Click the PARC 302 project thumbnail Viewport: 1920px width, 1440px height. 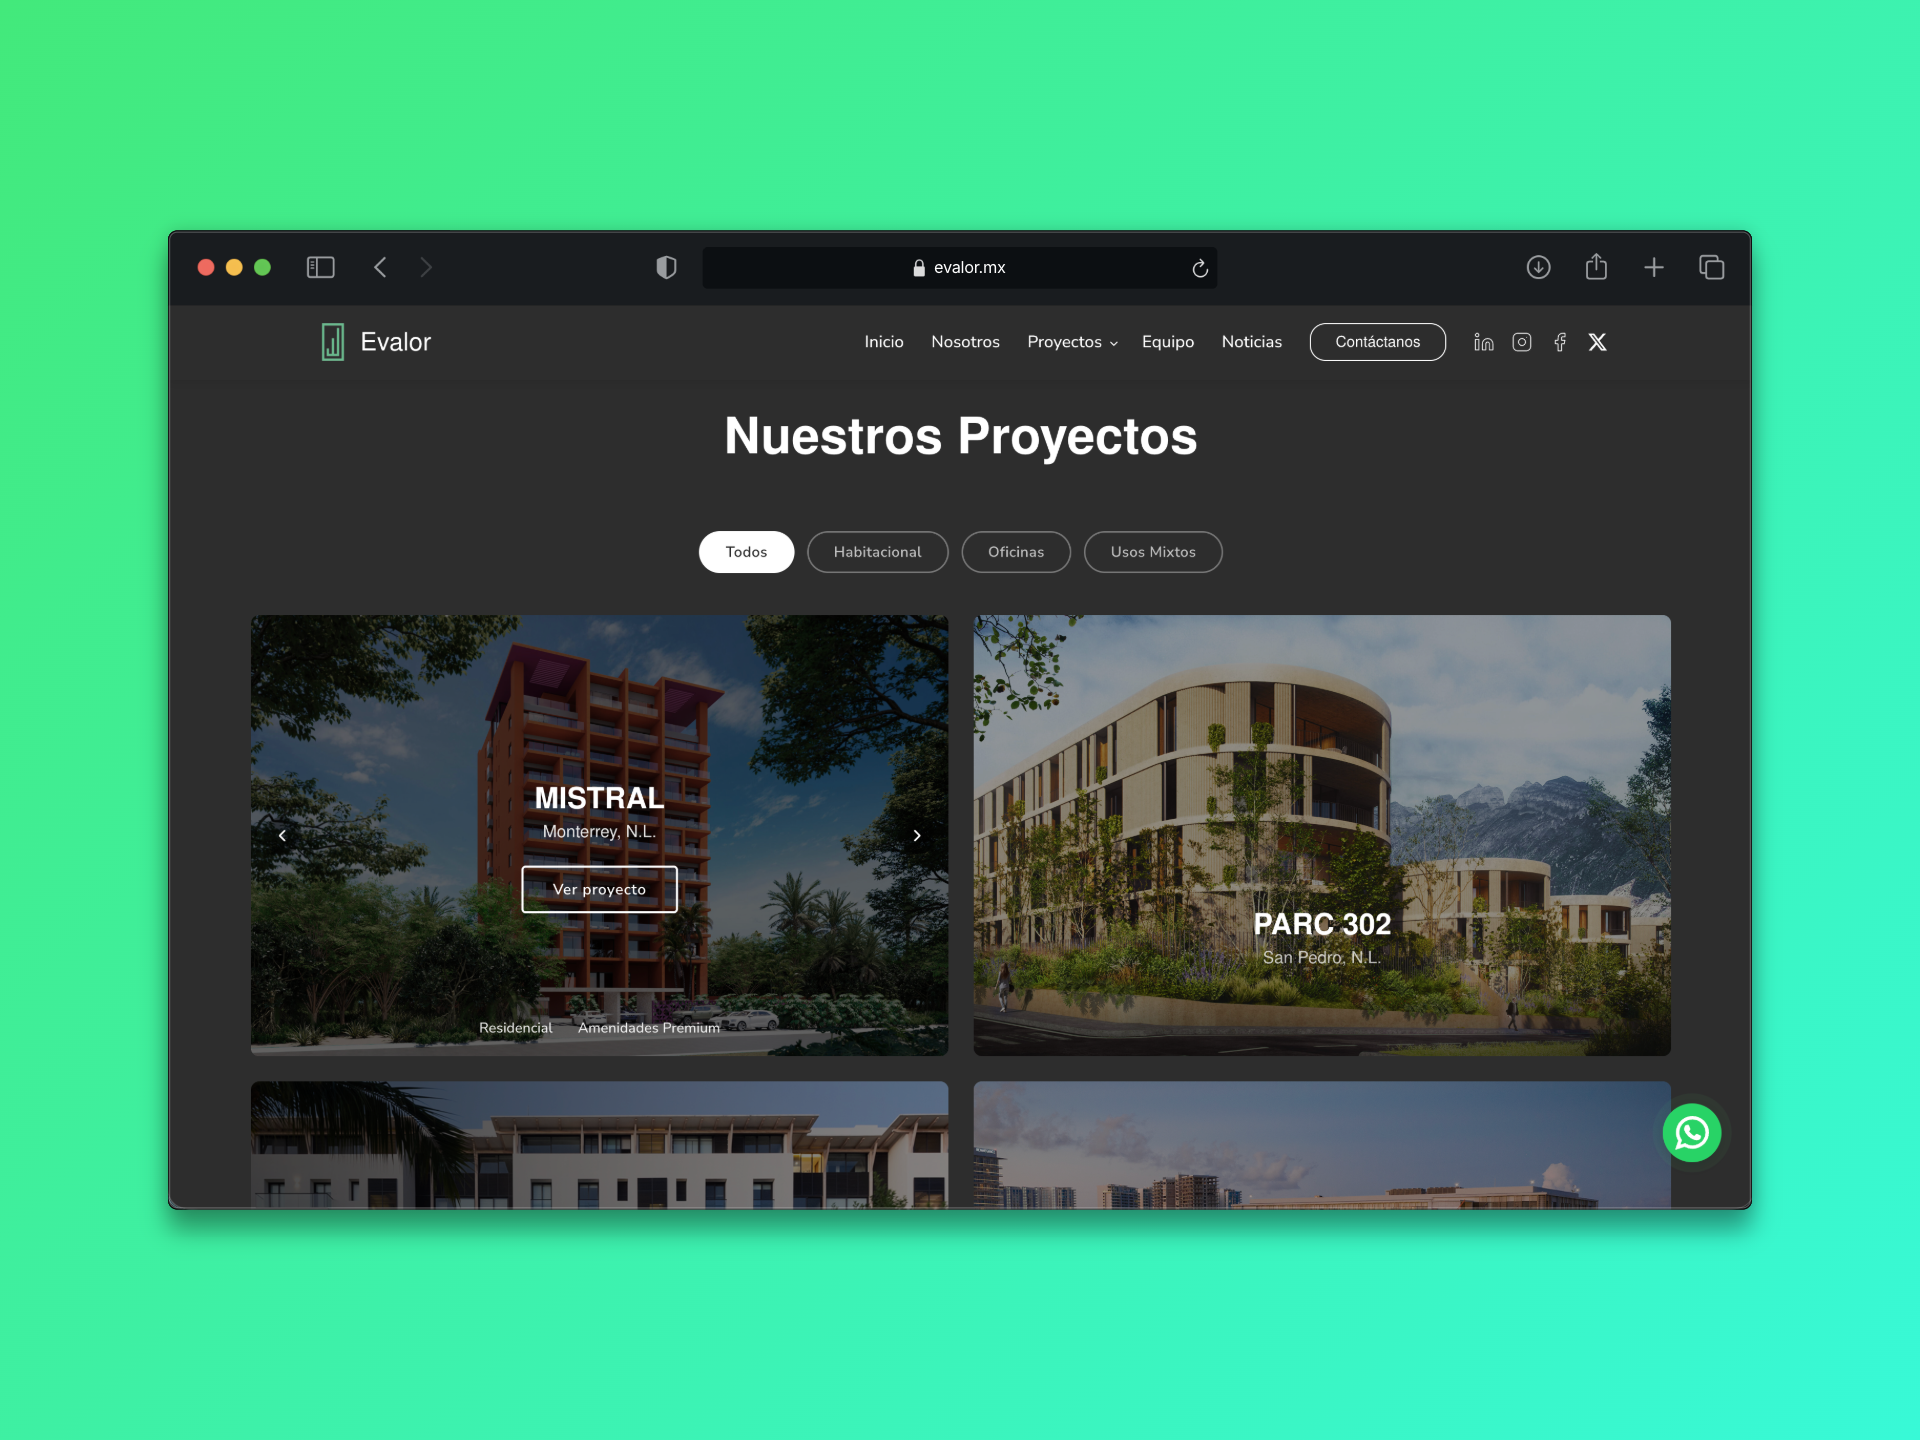coord(1321,835)
